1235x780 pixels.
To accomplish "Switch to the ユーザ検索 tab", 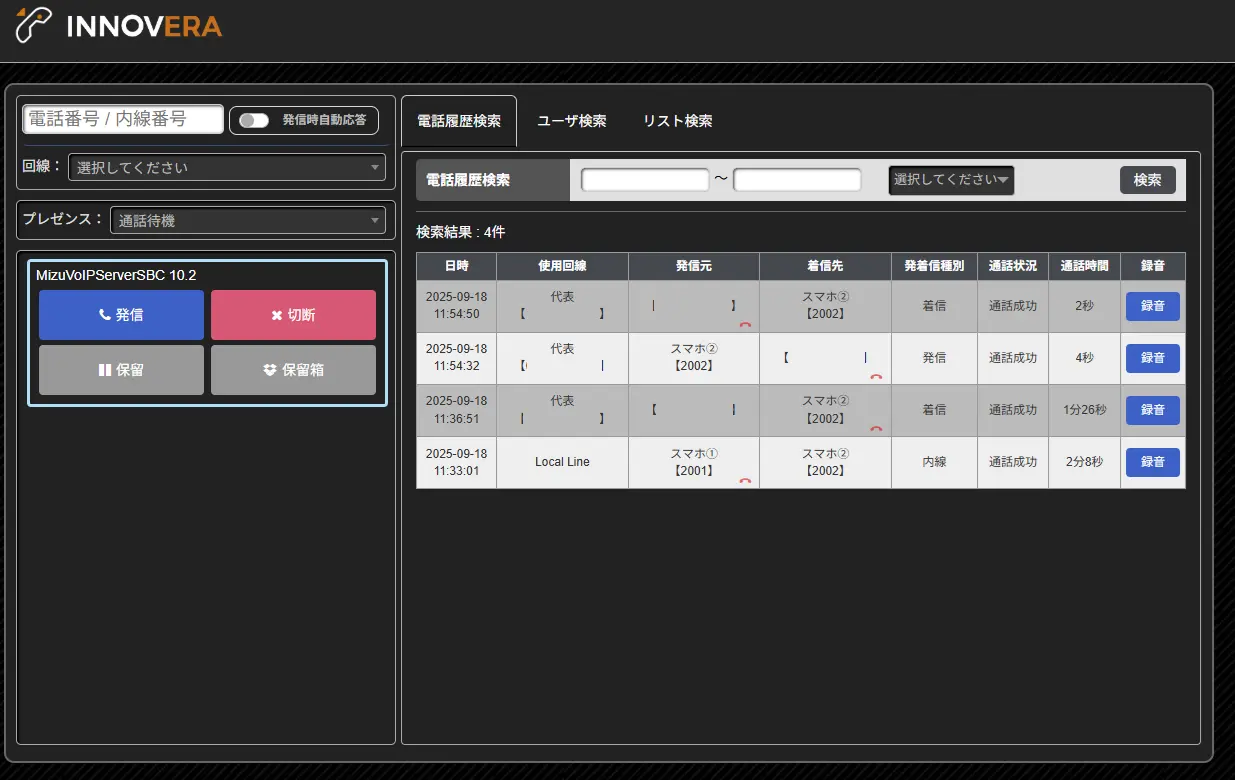I will 571,121.
